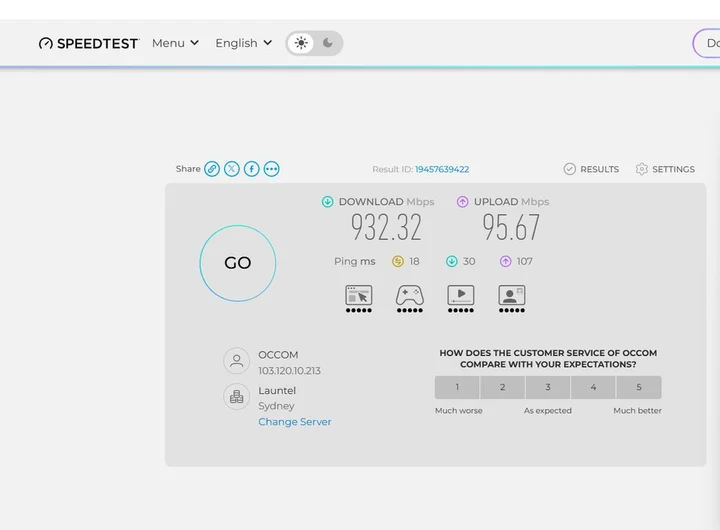Click the upload arrow icon

462,202
